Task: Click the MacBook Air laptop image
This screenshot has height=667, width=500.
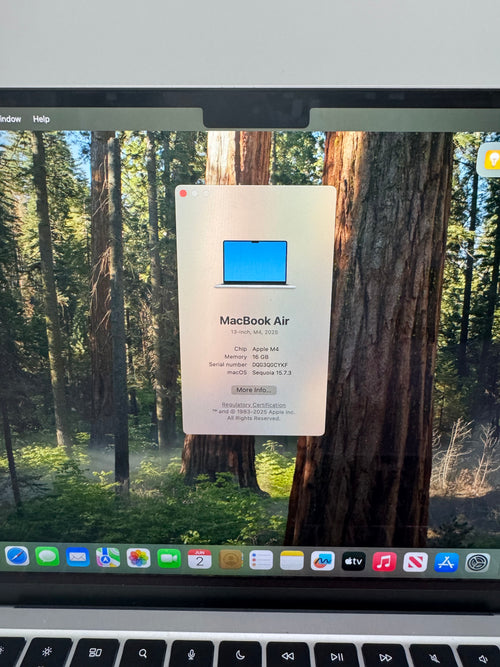Action: (x=255, y=264)
